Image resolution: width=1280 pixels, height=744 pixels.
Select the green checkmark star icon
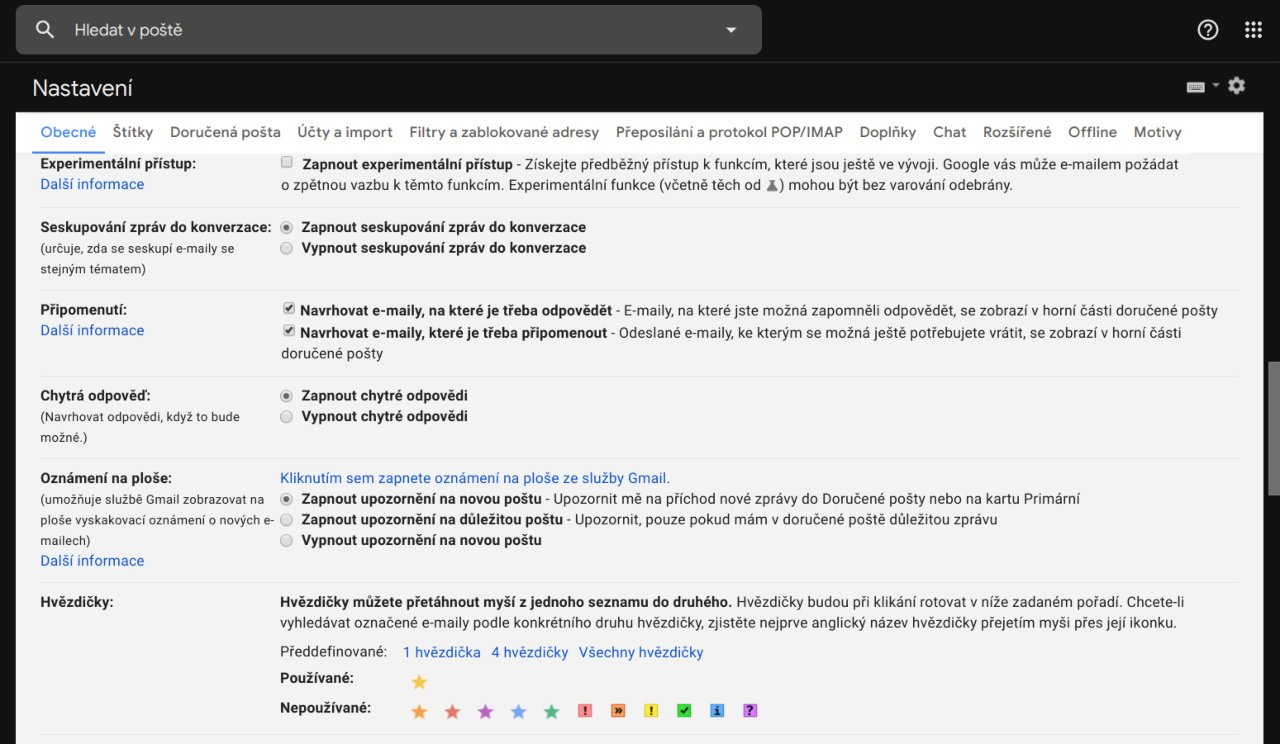point(684,711)
